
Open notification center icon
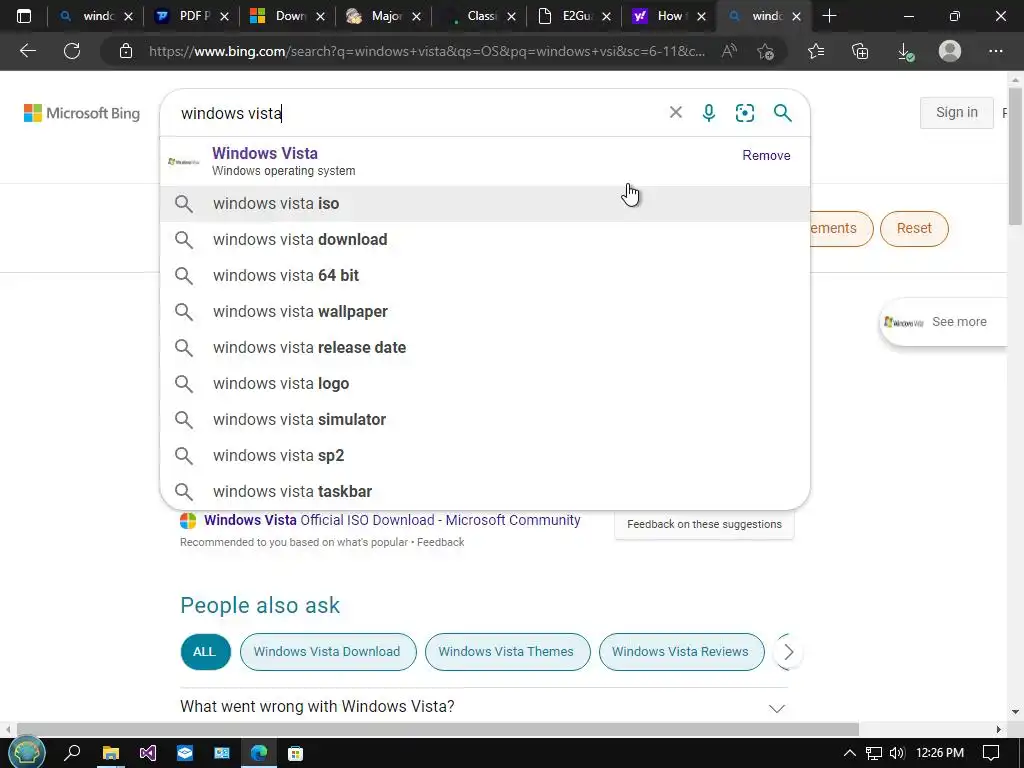[991, 753]
